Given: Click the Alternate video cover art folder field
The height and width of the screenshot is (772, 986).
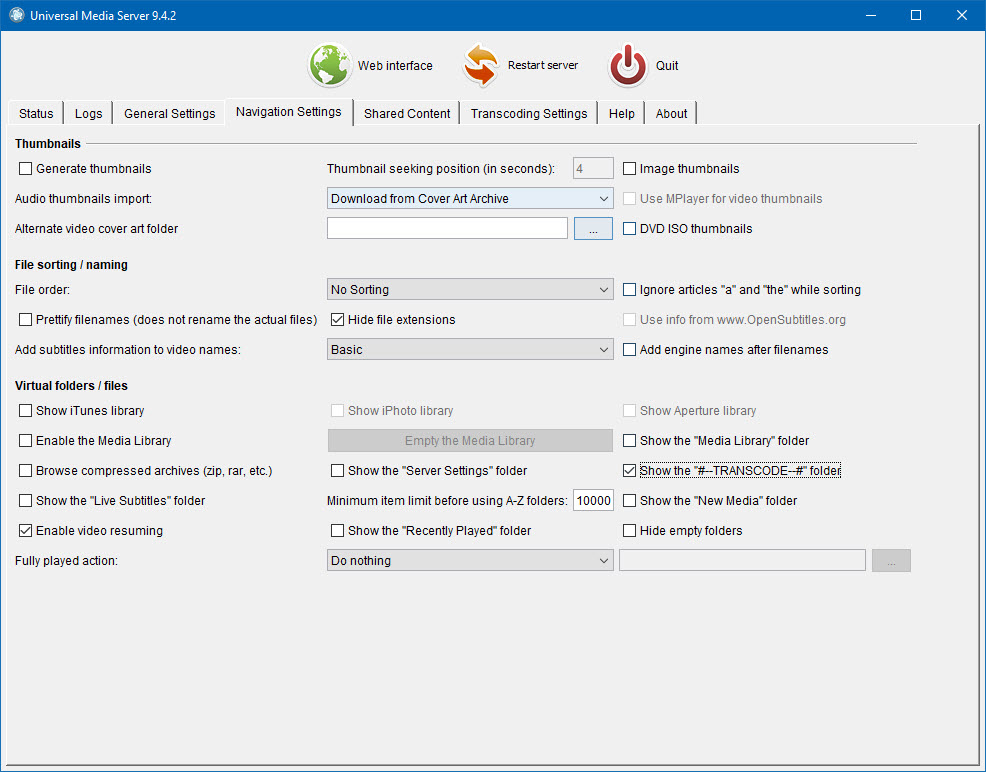Looking at the screenshot, I should (x=447, y=229).
